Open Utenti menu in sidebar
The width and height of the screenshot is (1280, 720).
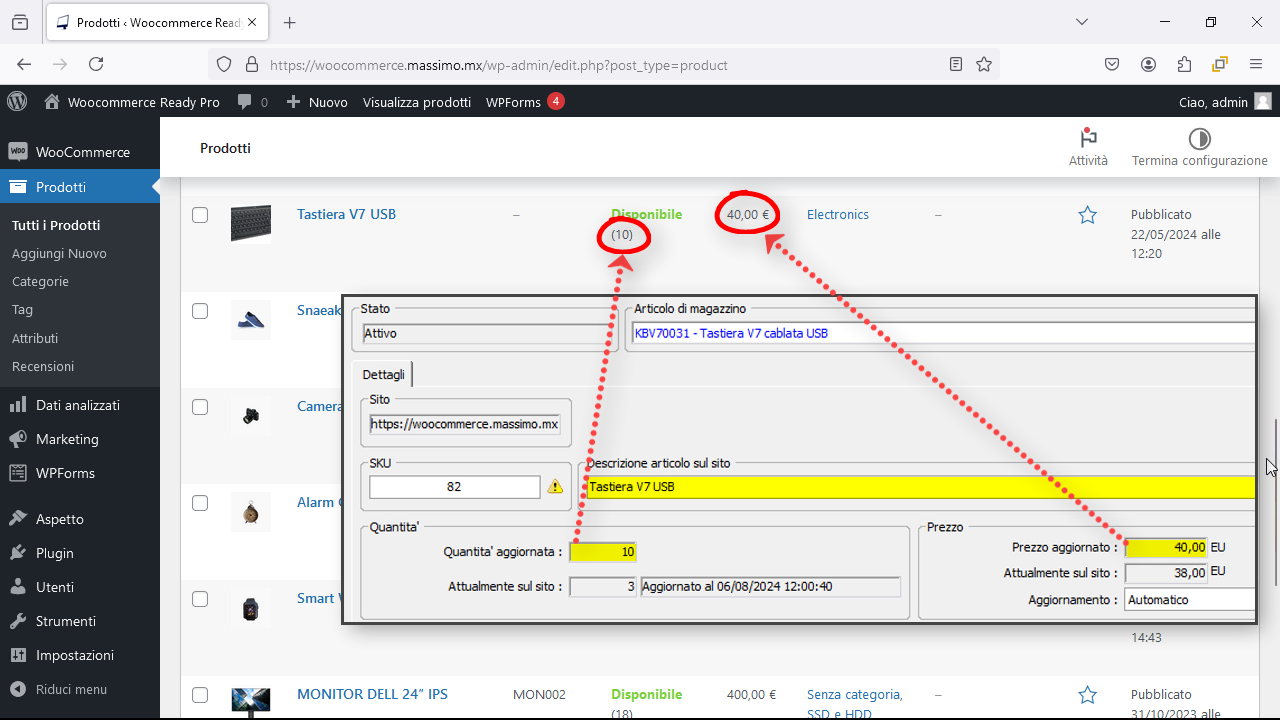tap(80, 587)
